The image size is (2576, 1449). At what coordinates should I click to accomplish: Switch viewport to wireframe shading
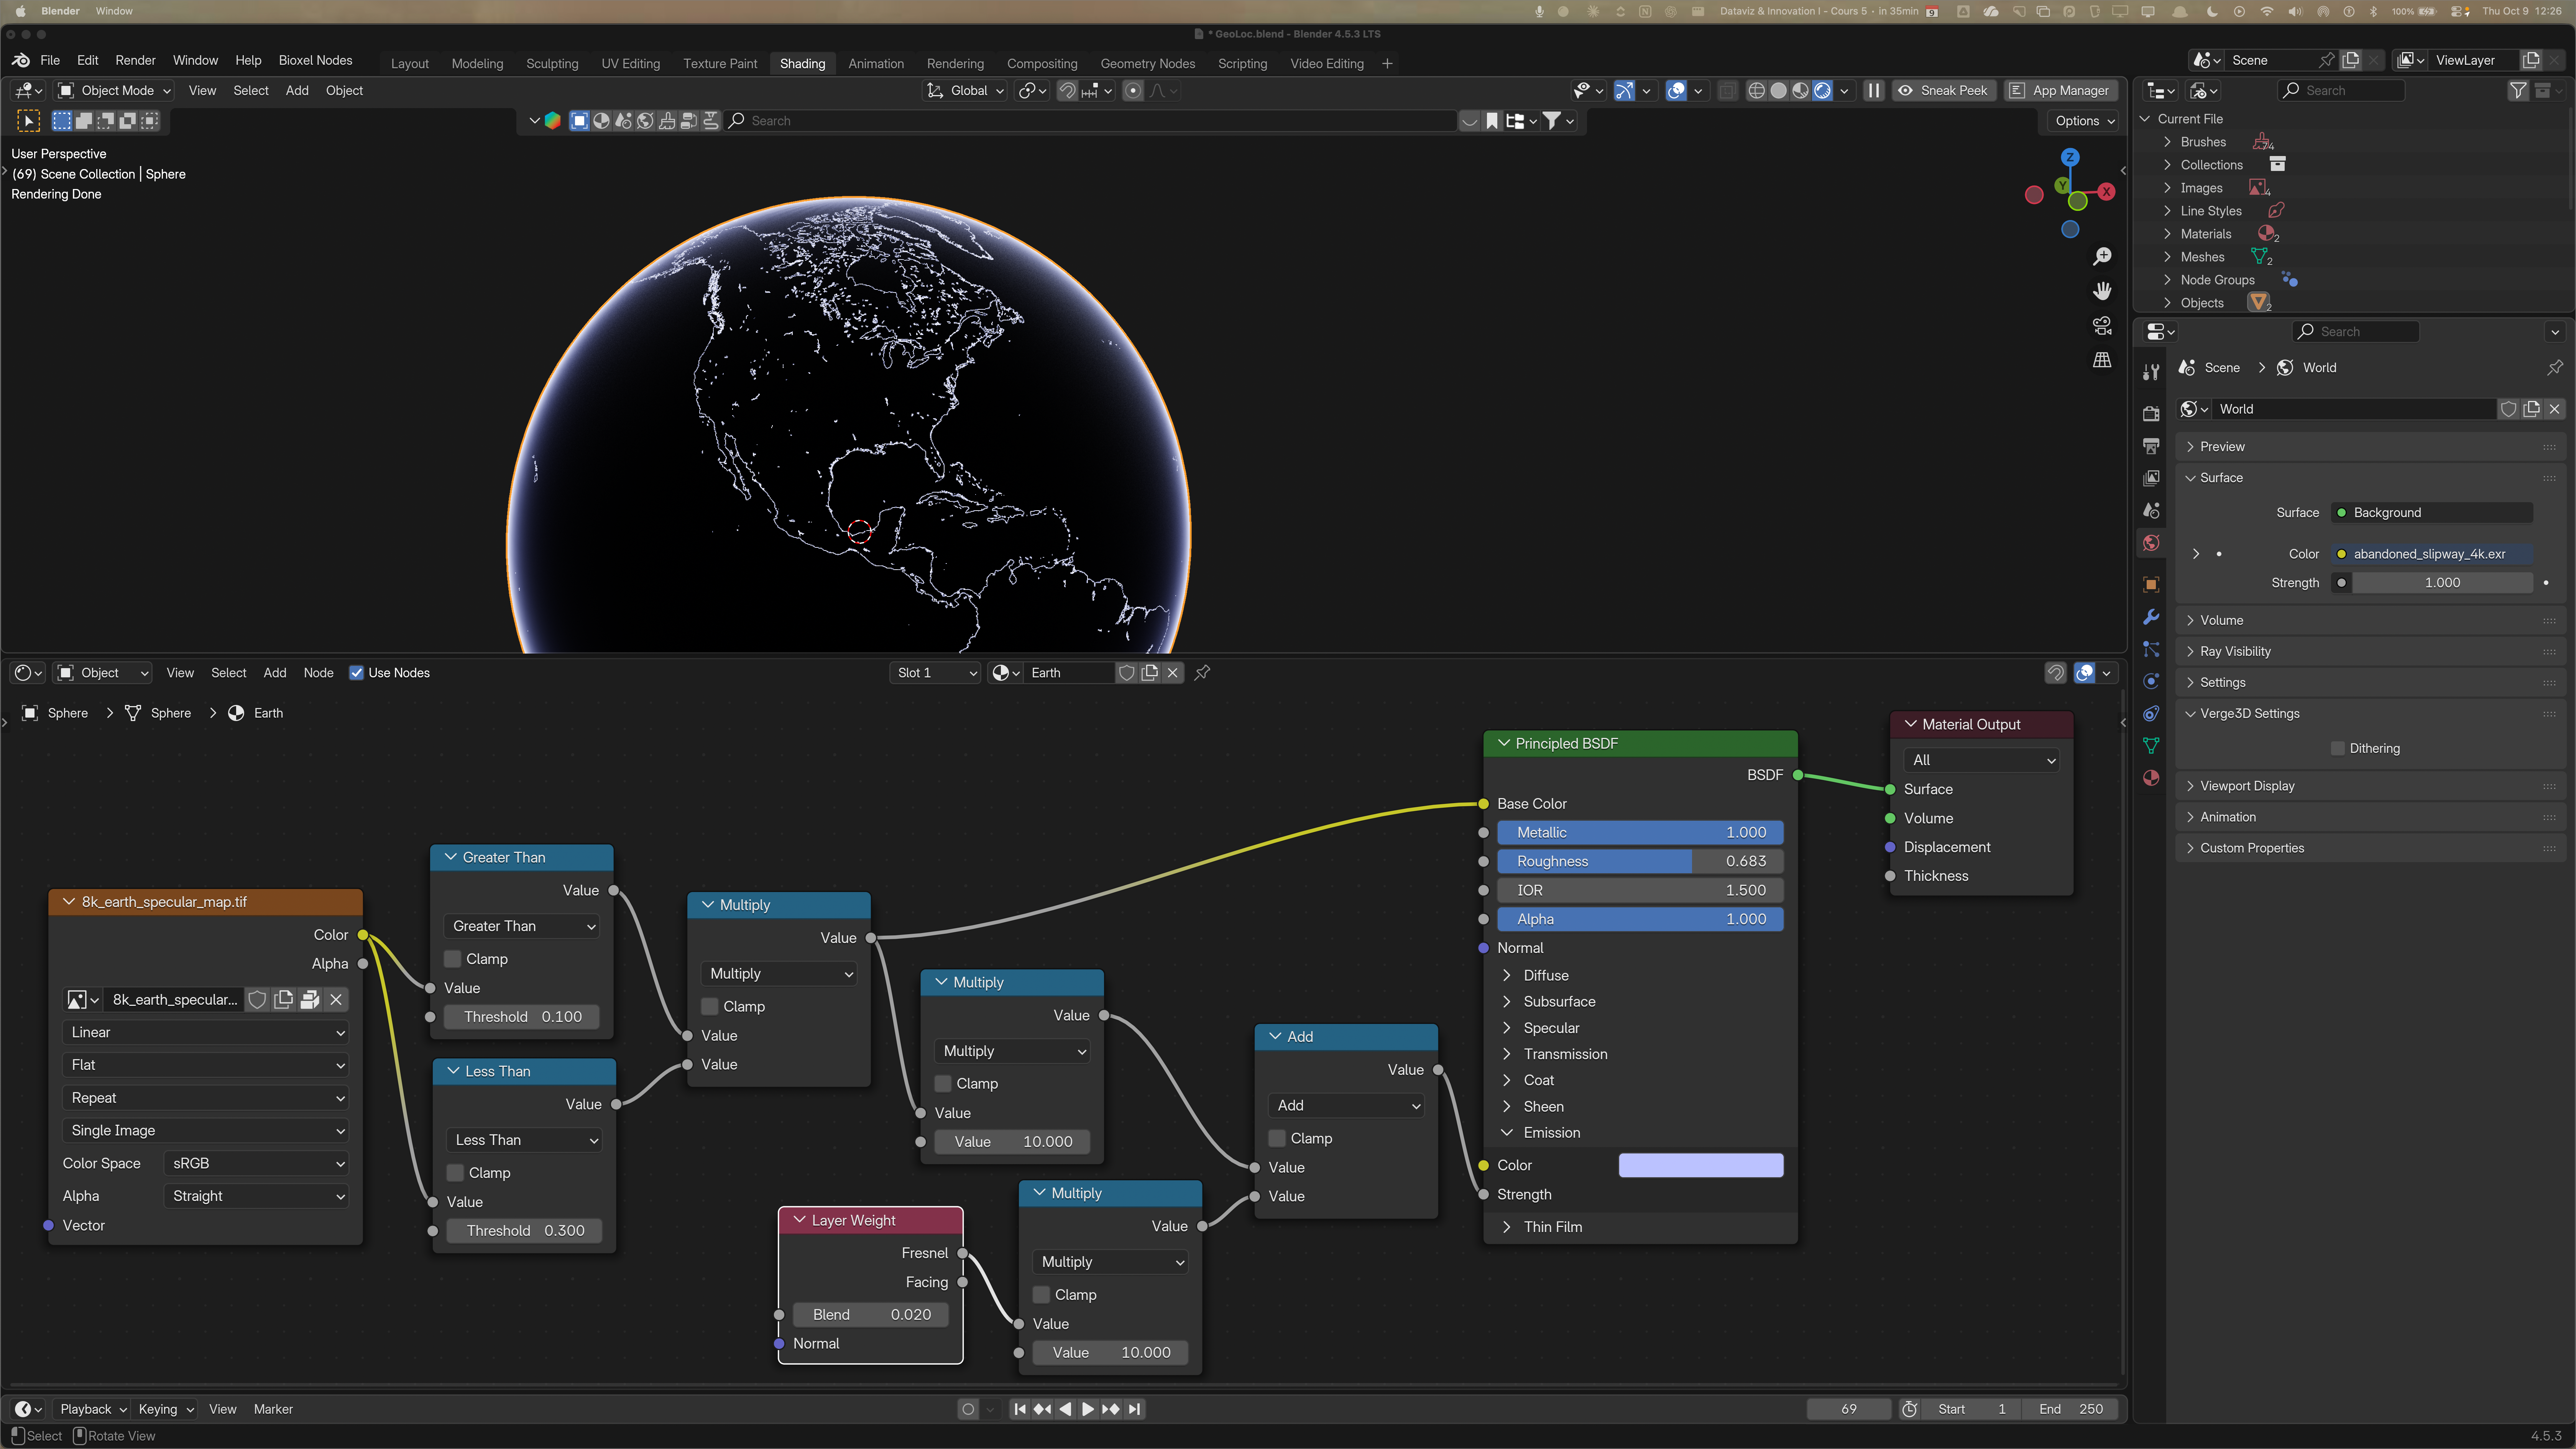click(1756, 91)
